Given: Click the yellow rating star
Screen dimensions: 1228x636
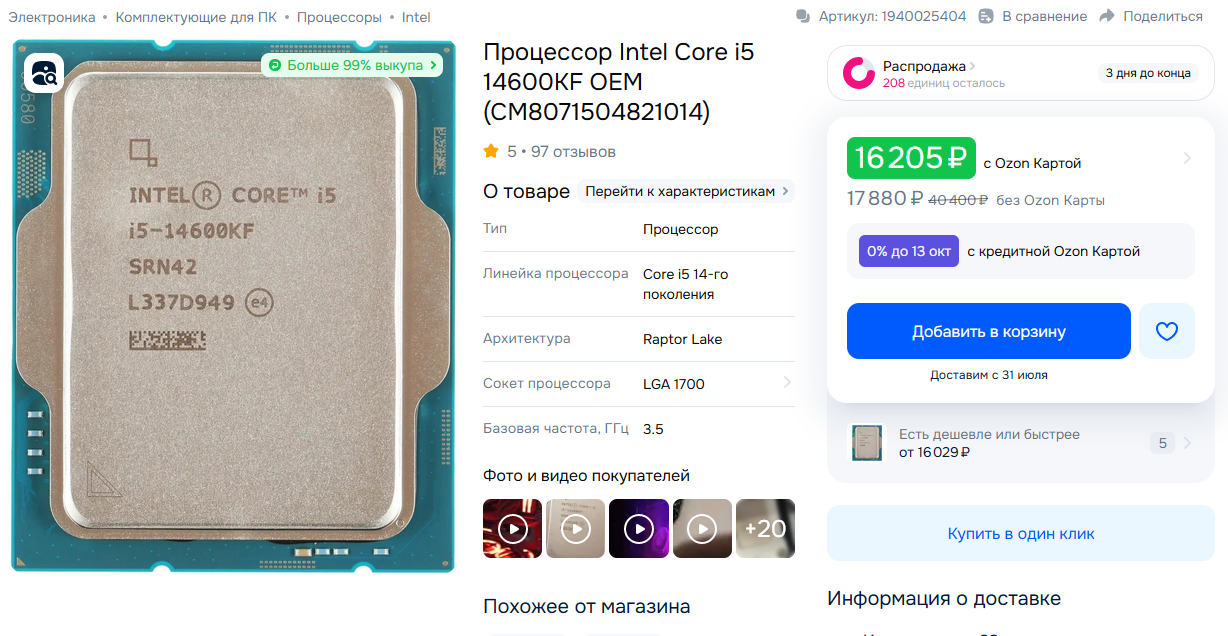Looking at the screenshot, I should (x=491, y=152).
